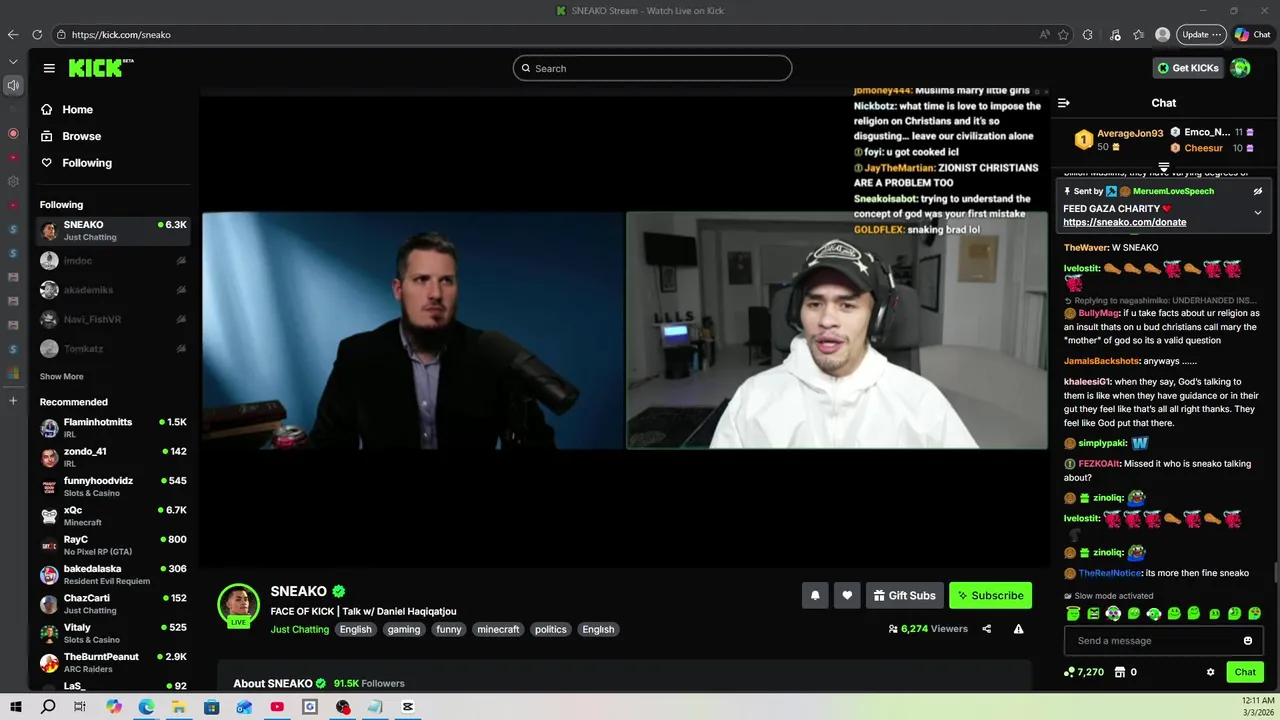Viewport: 1280px width, 720px height.
Task: Open xQc channel in recommended
Action: (114, 516)
